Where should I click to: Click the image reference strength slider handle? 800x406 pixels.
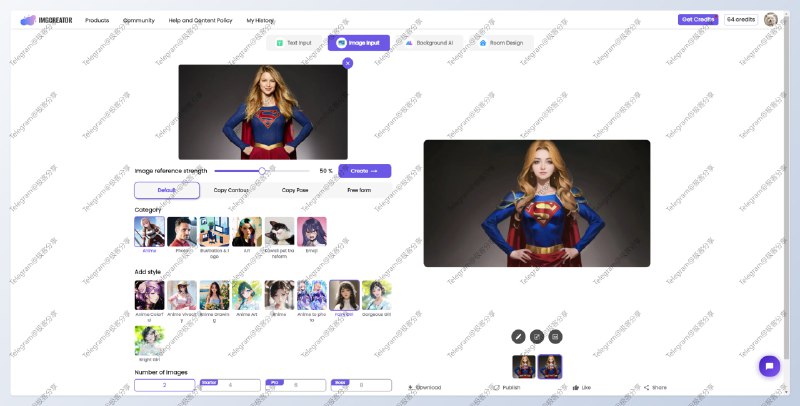coord(262,171)
